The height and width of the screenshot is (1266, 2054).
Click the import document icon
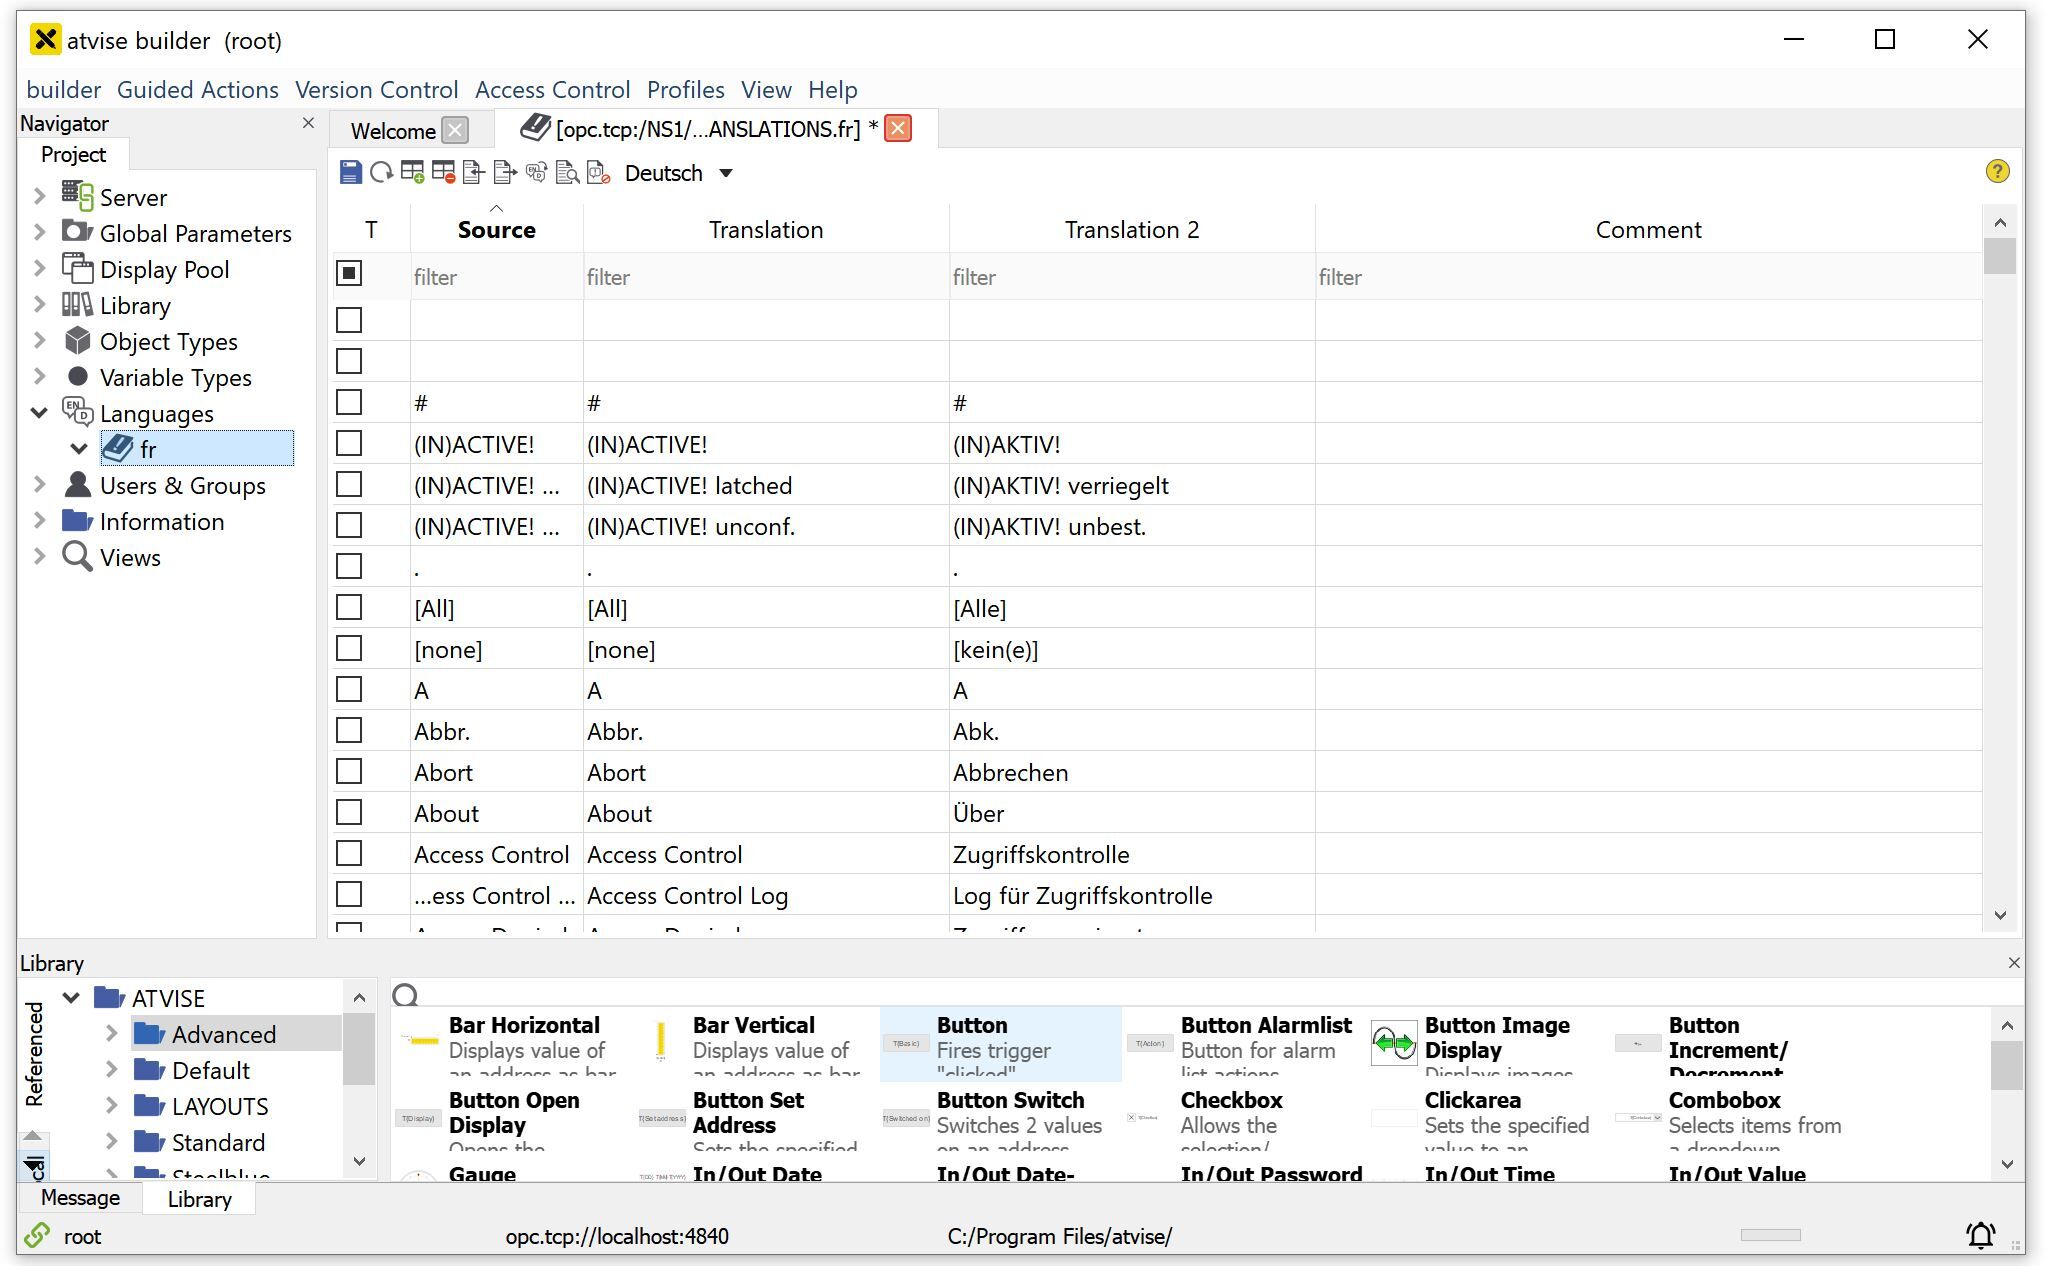click(474, 173)
